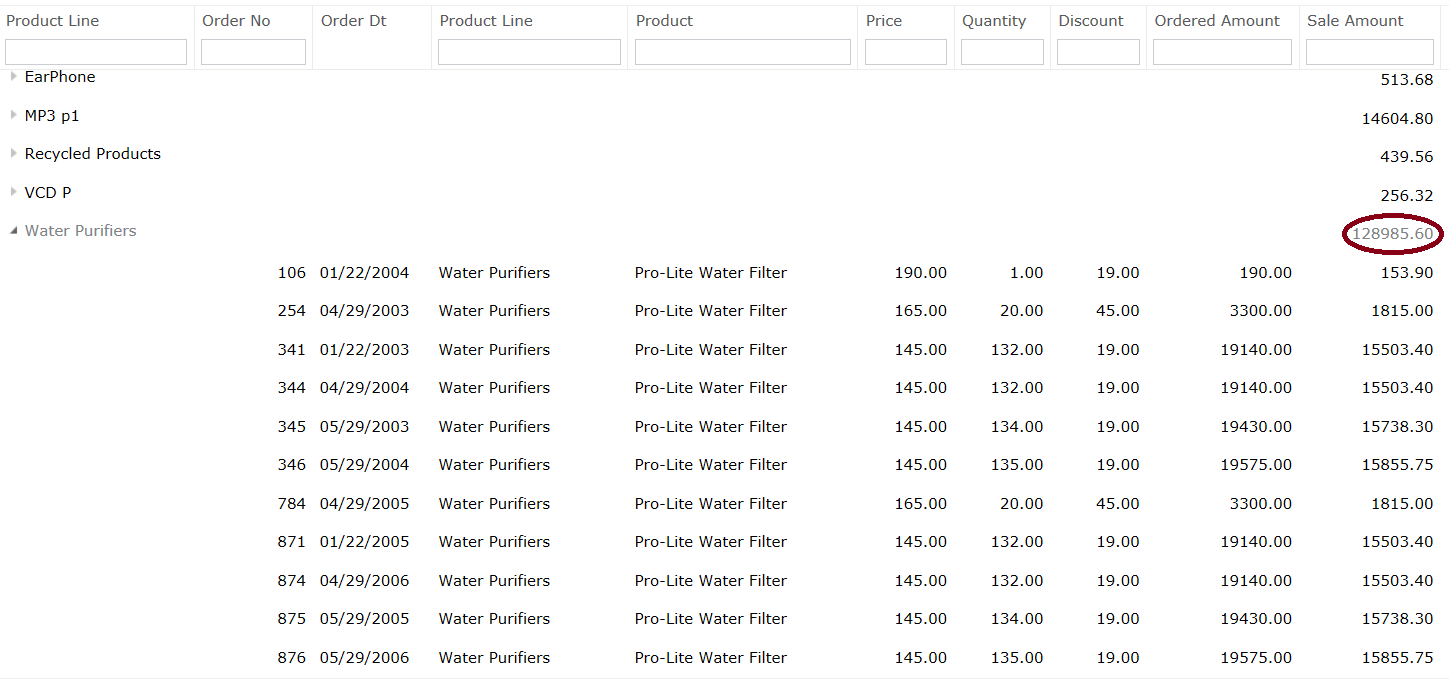Sort by the Order No column header

[236, 21]
